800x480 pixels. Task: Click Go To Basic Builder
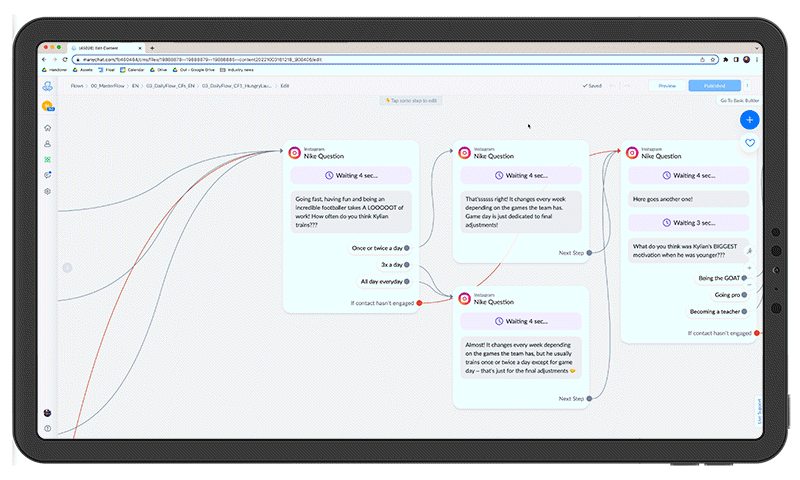pos(739,100)
